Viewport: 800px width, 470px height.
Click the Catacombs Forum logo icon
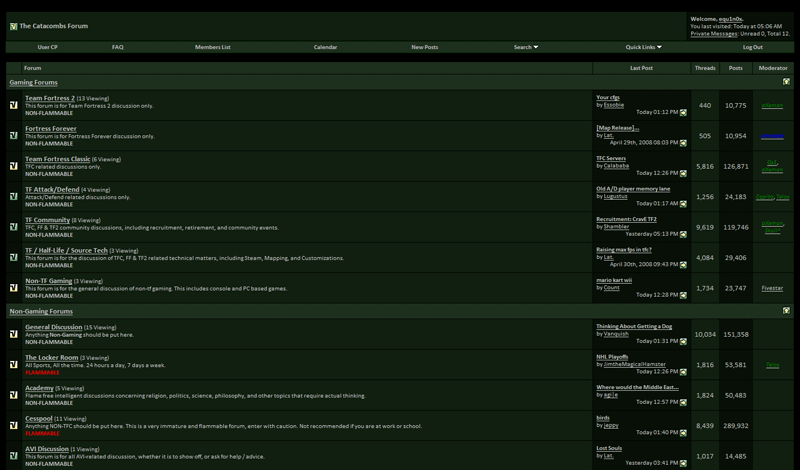13,27
